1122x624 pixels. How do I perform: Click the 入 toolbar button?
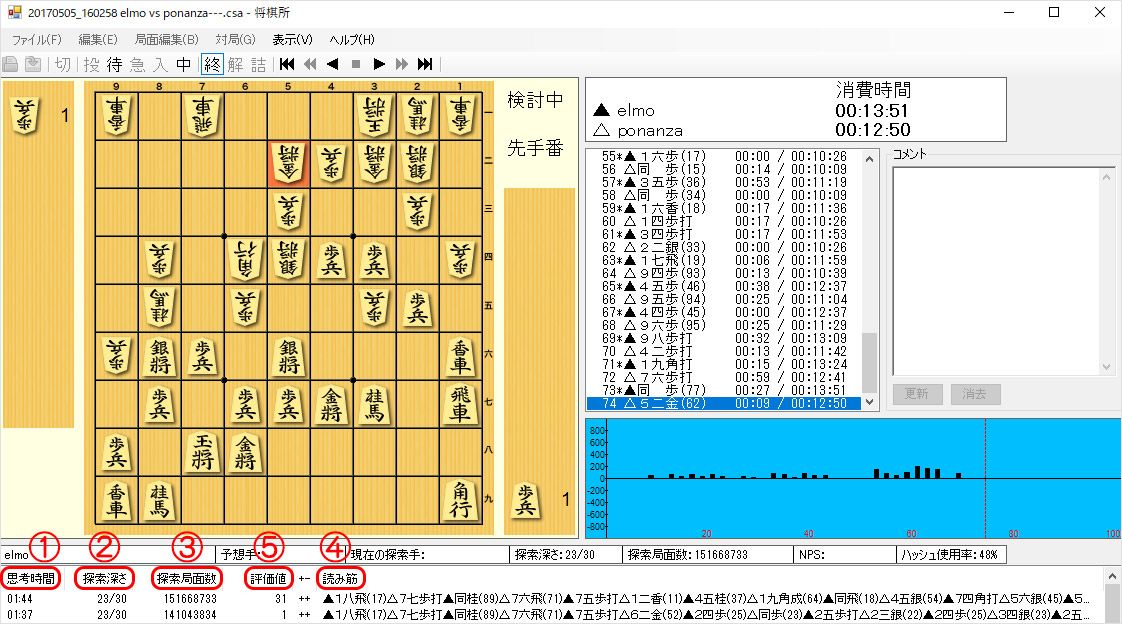click(160, 64)
